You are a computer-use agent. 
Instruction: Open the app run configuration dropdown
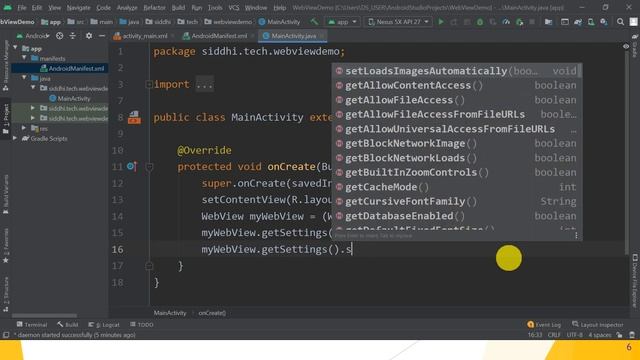coord(342,22)
